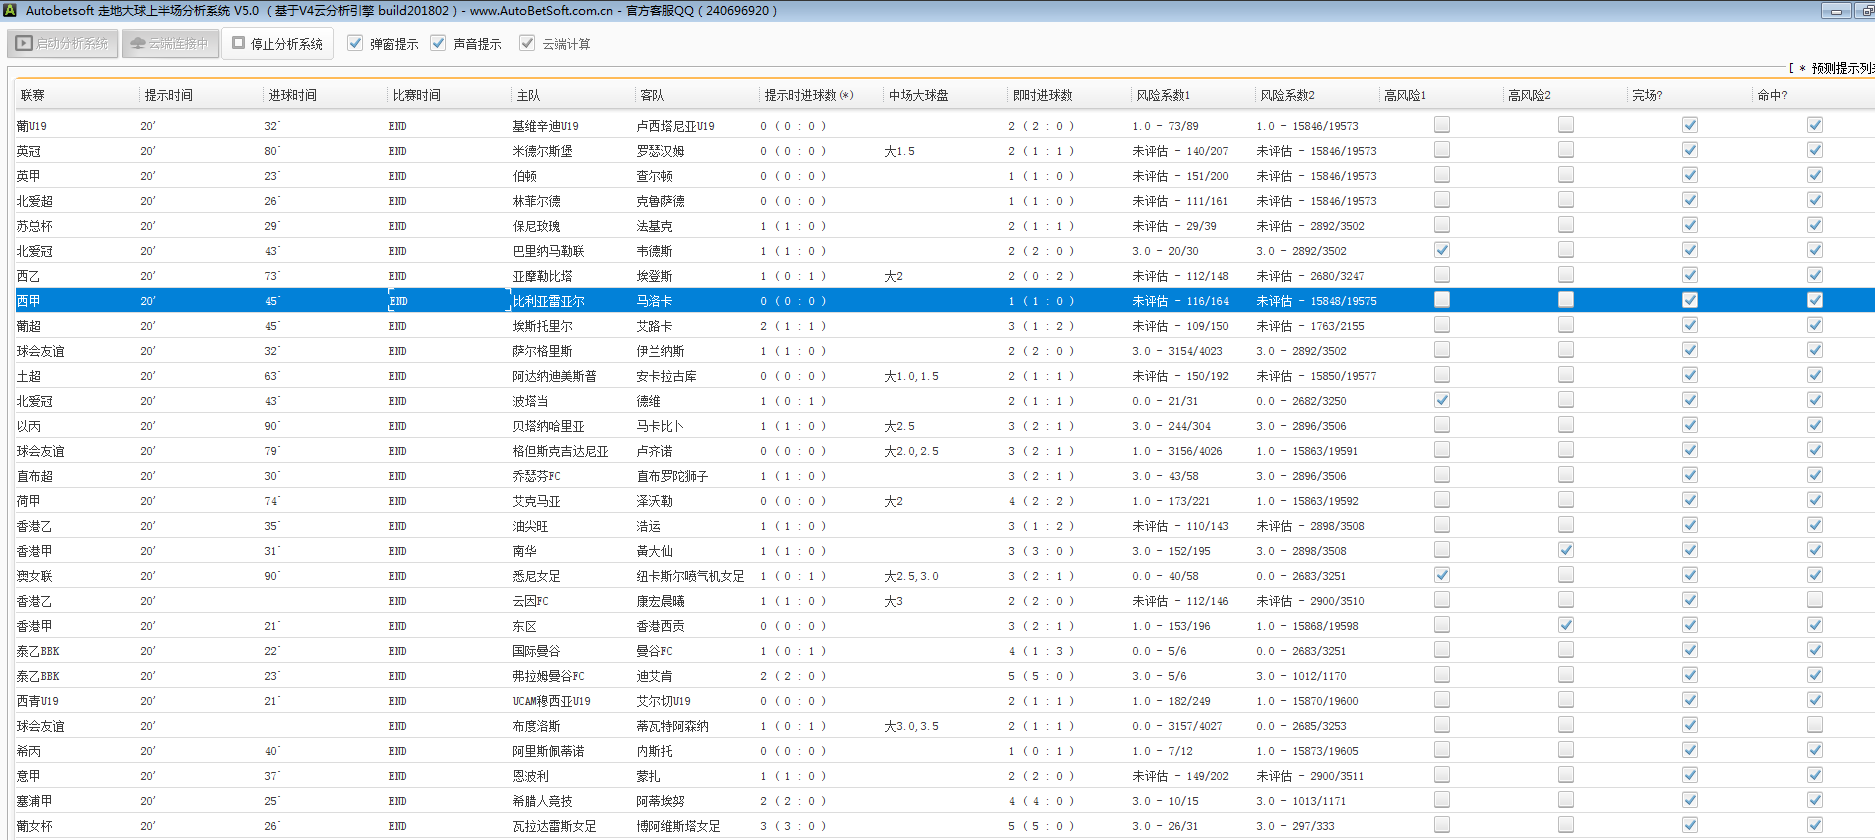The height and width of the screenshot is (840, 1875).
Task: Toggle the 云端计算 checkbox
Action: [527, 43]
